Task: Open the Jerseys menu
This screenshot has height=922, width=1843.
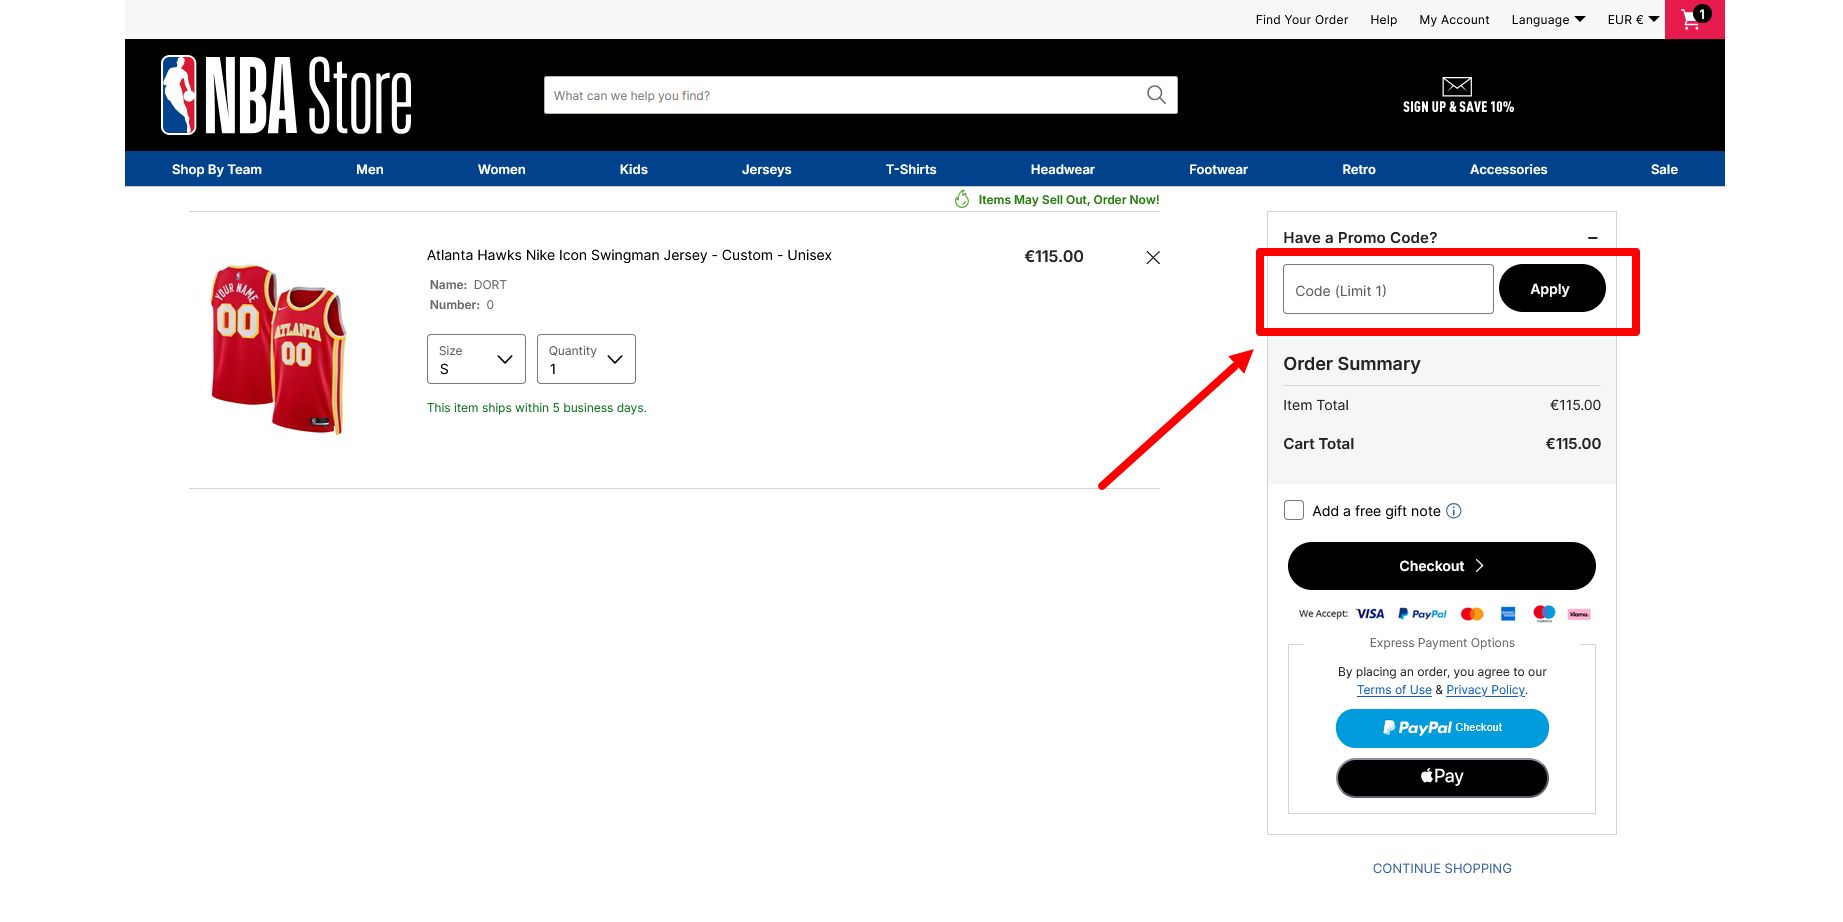Action: (x=767, y=169)
